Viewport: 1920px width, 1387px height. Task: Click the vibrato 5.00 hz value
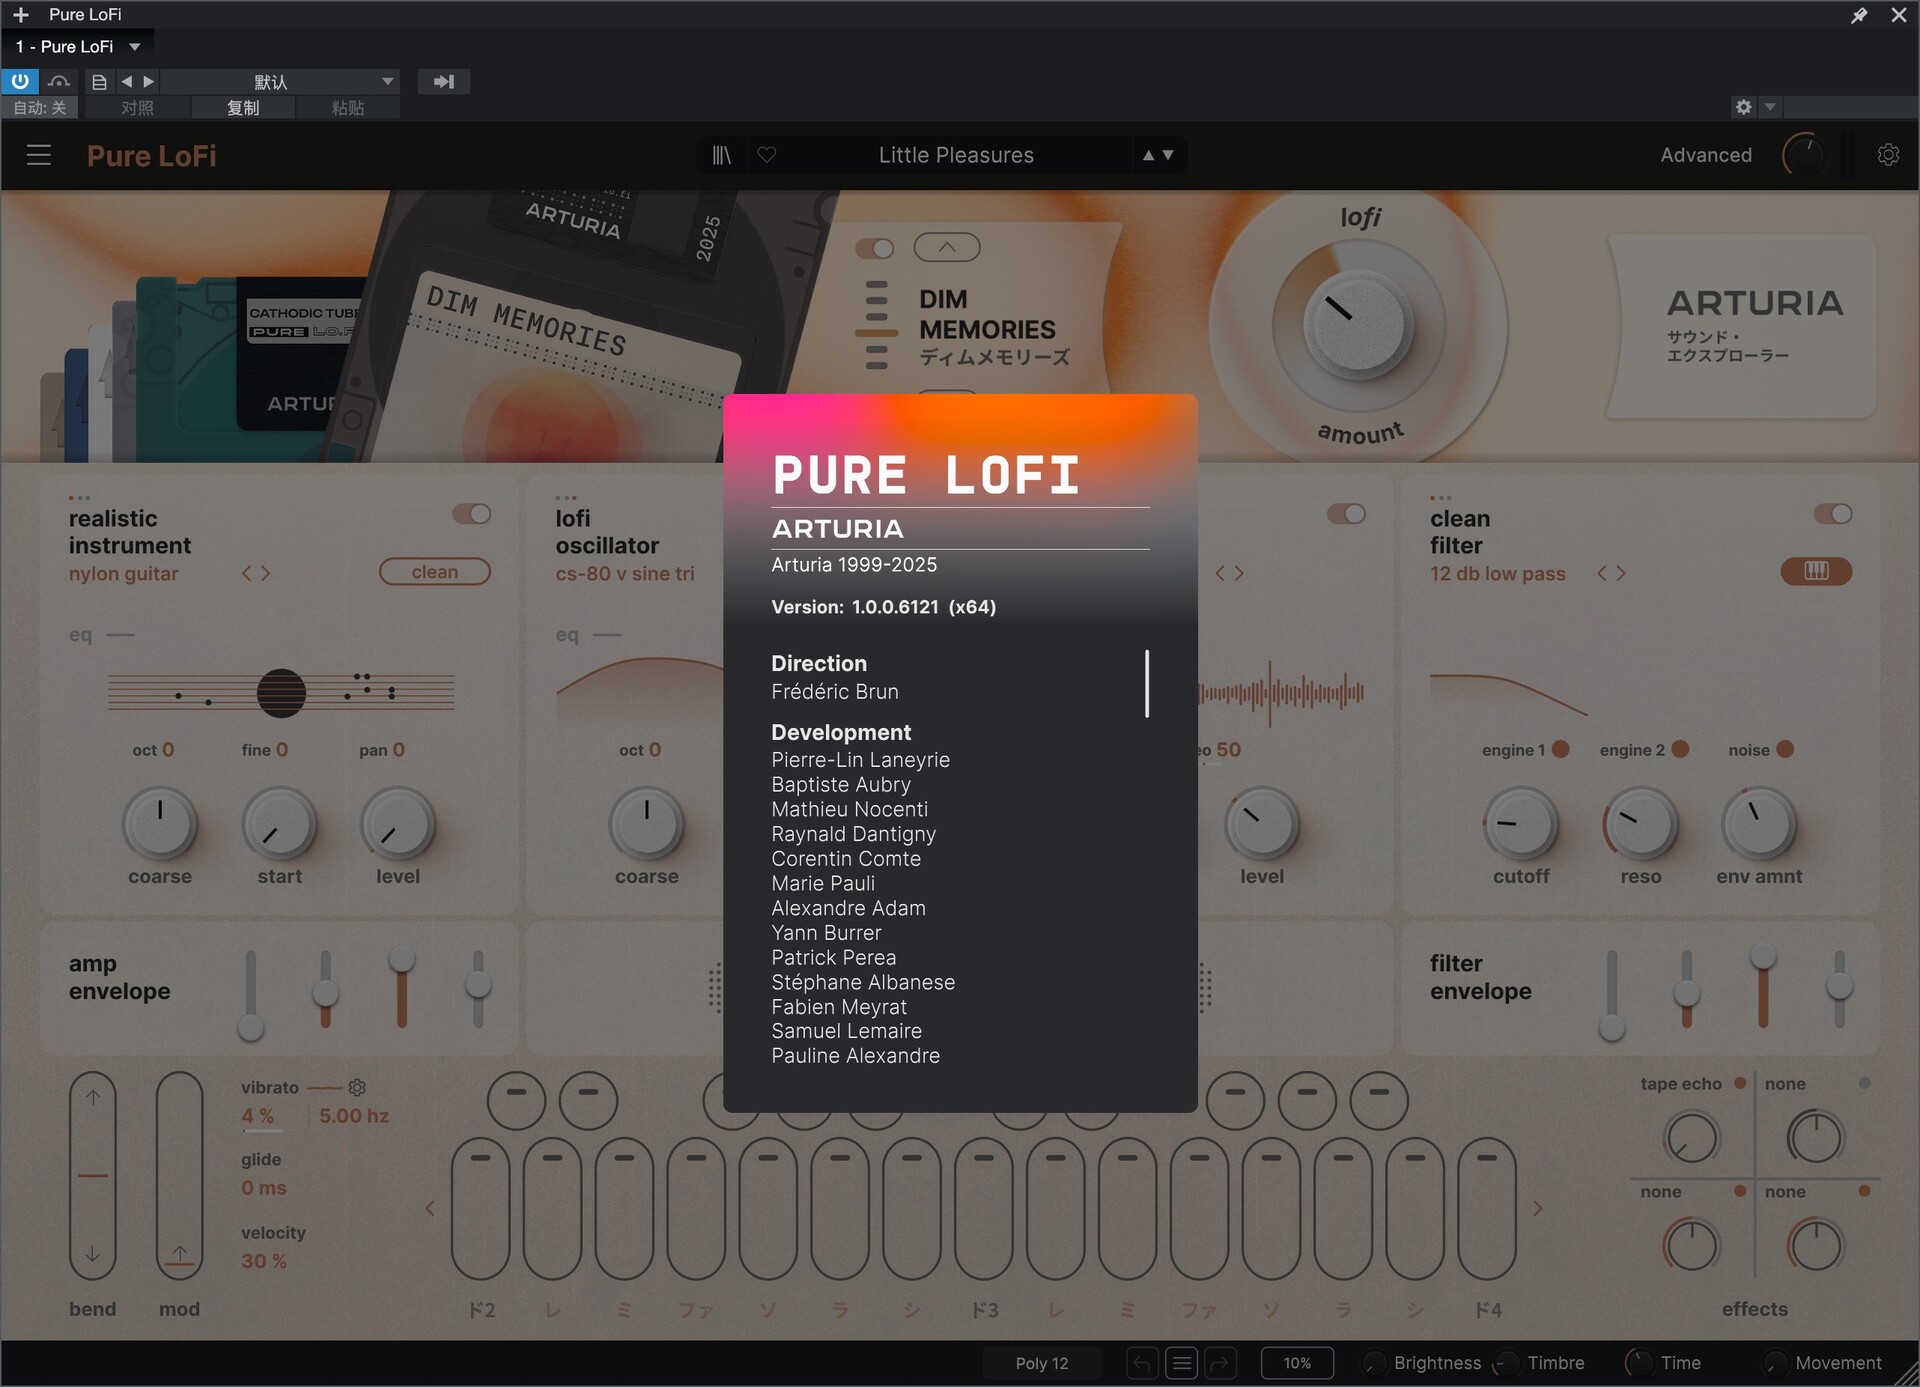(x=354, y=1116)
